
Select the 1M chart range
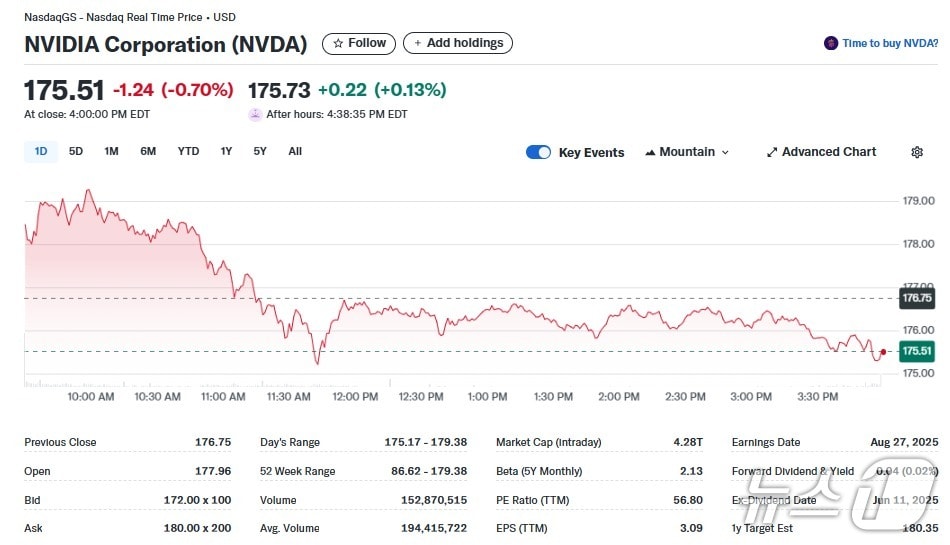tap(111, 151)
